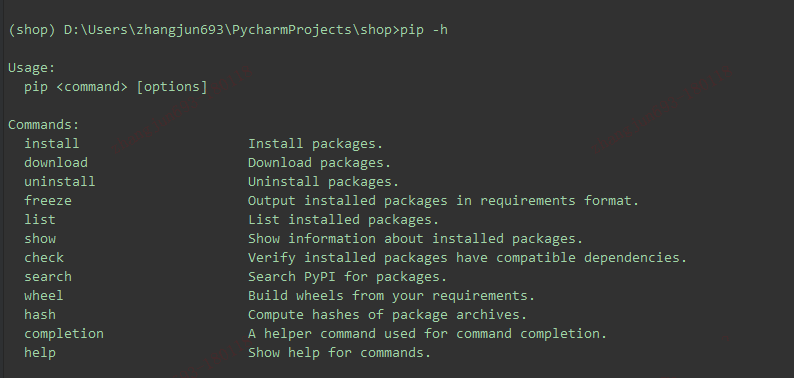This screenshot has height=378, width=794.
Task: Click the 'pip -h' command text
Action: (424, 30)
